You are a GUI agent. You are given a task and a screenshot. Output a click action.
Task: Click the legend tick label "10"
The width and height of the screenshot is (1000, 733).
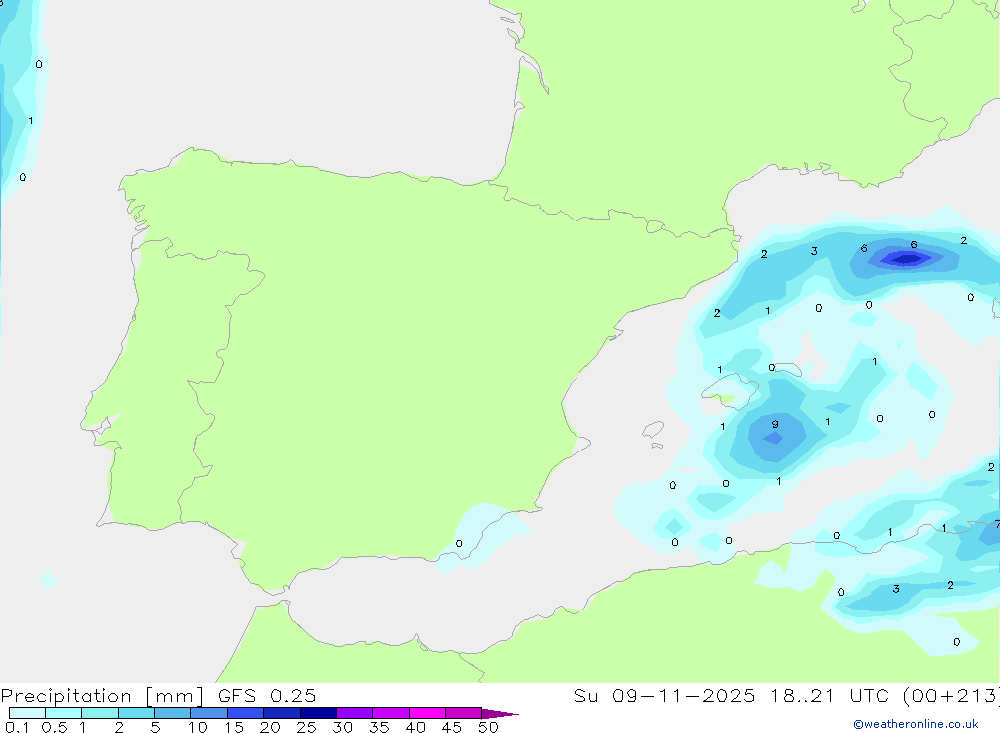tap(198, 727)
